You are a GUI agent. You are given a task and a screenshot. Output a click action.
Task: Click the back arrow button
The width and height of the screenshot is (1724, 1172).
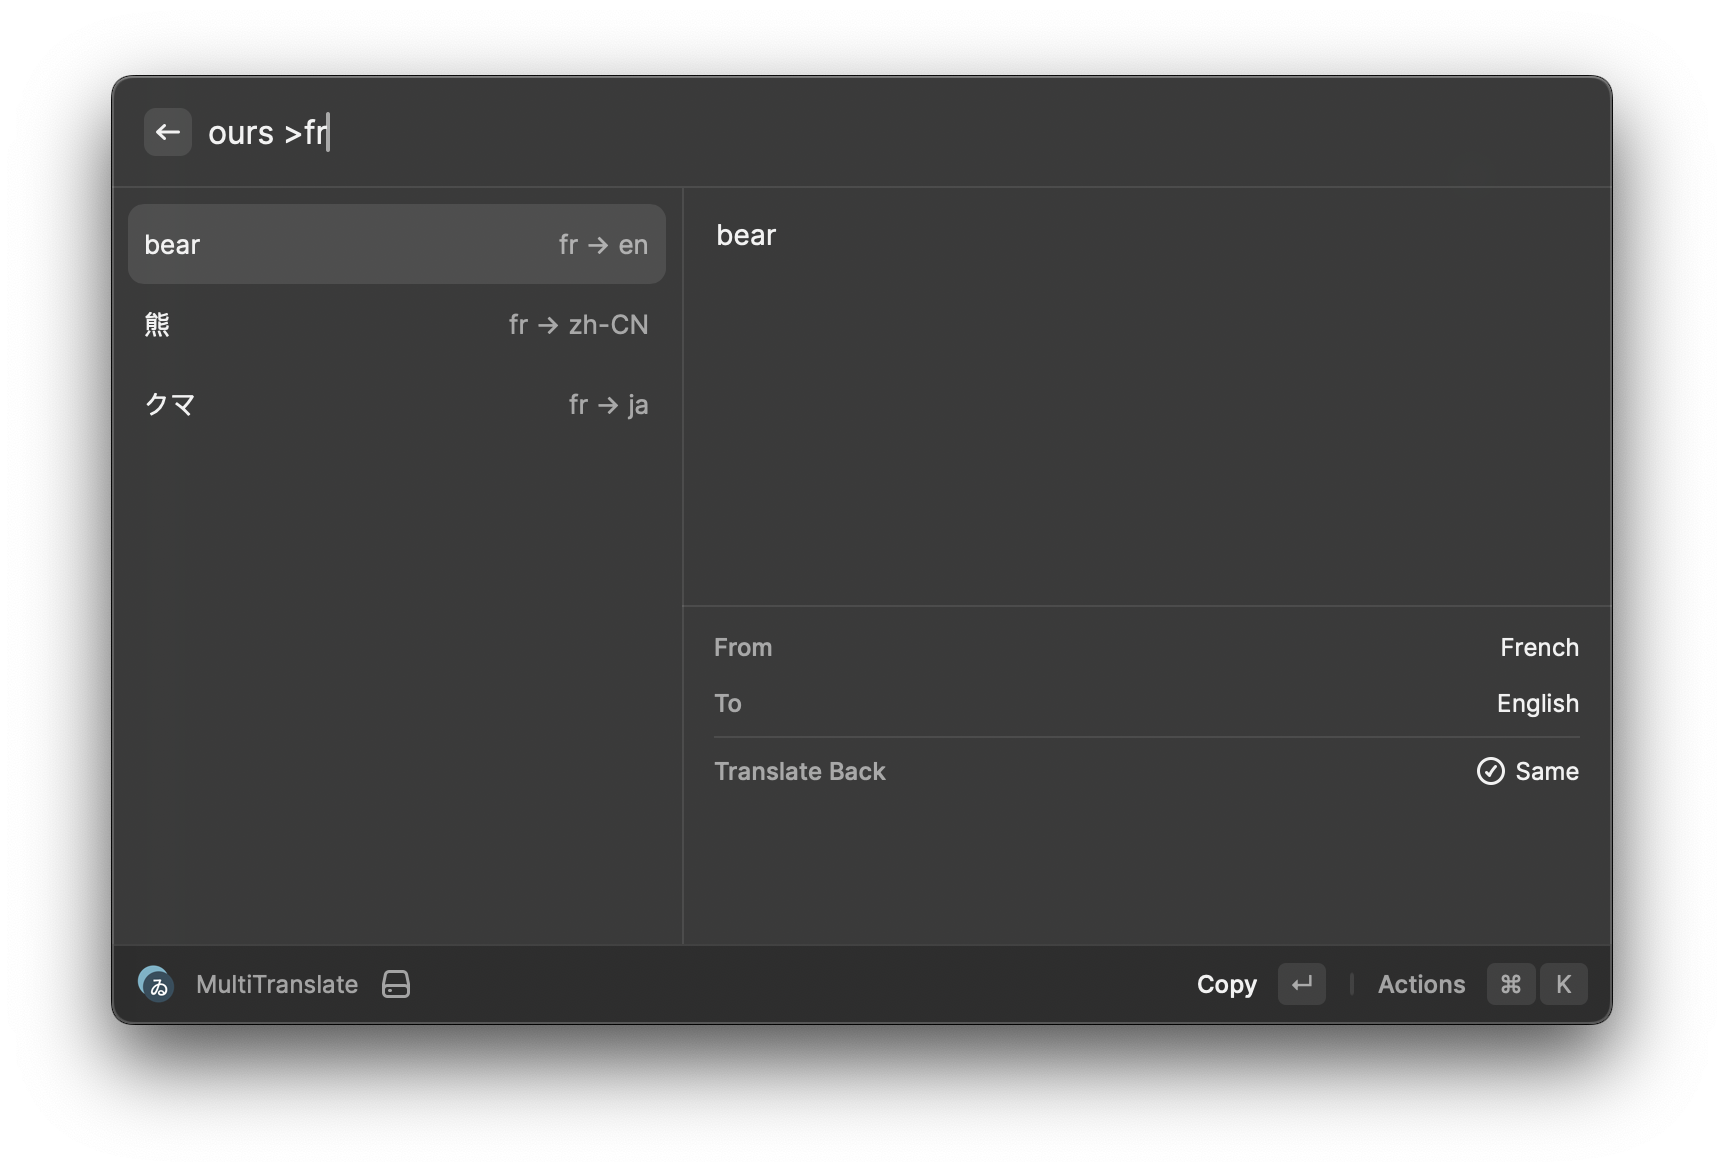[x=168, y=132]
